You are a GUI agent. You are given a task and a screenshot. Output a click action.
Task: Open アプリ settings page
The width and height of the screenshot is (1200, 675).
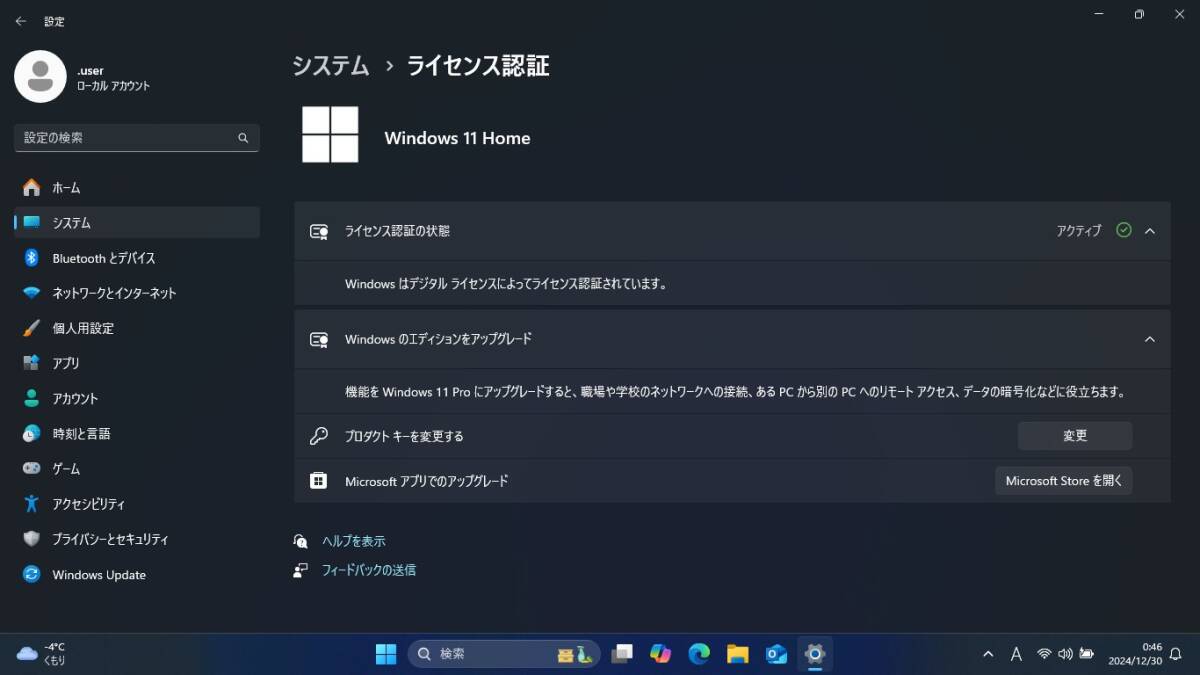137,363
